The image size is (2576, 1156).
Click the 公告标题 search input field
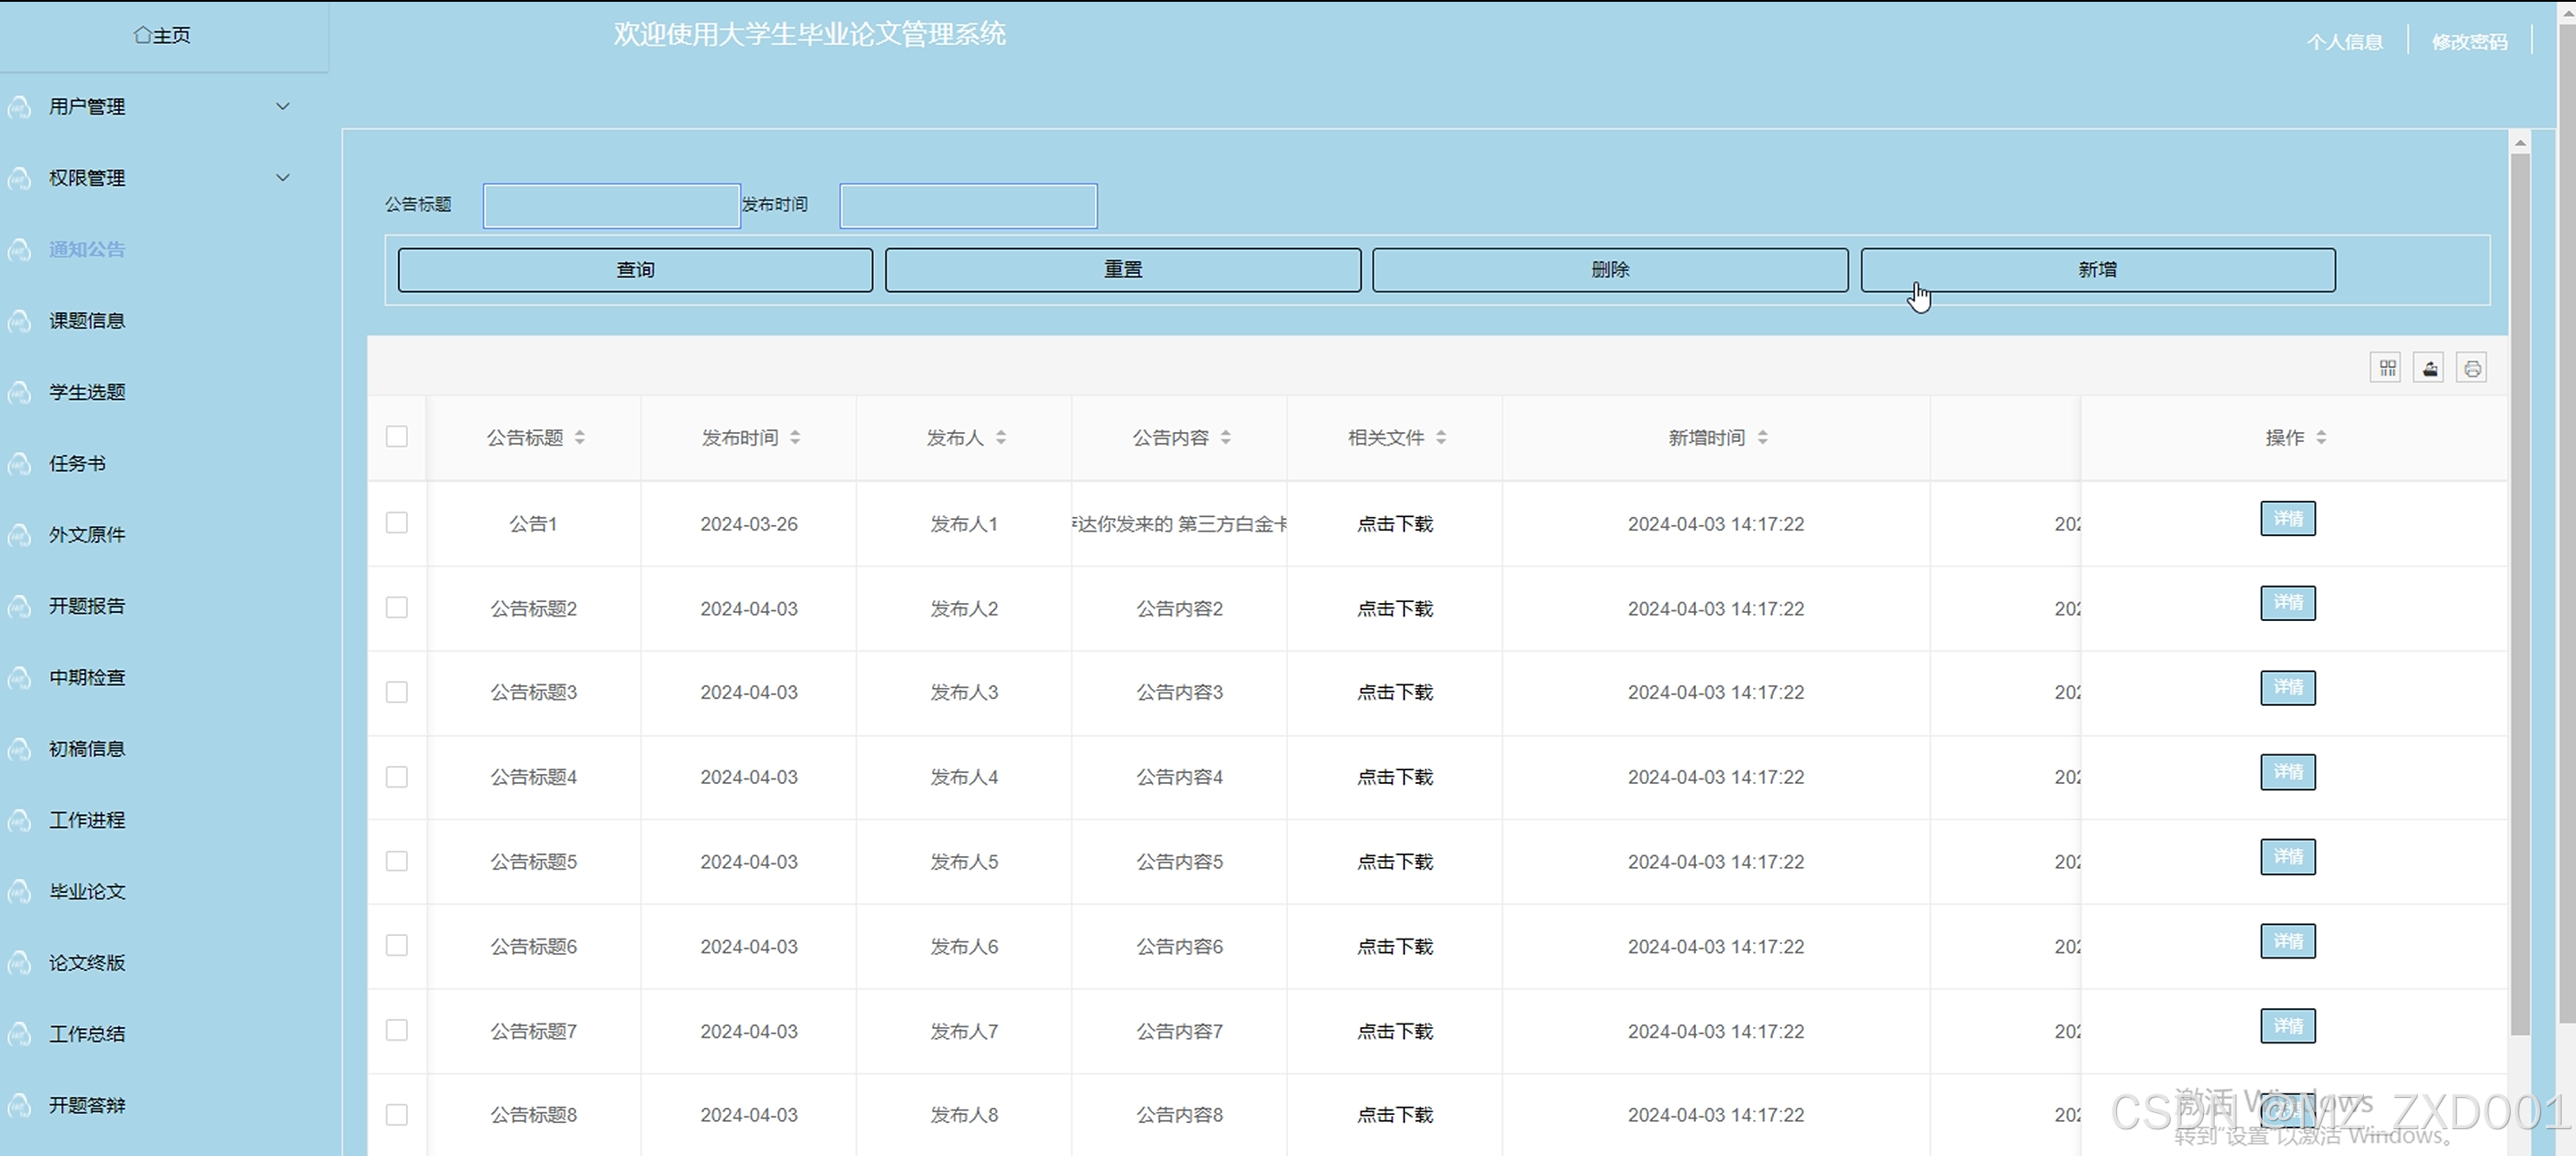[611, 206]
